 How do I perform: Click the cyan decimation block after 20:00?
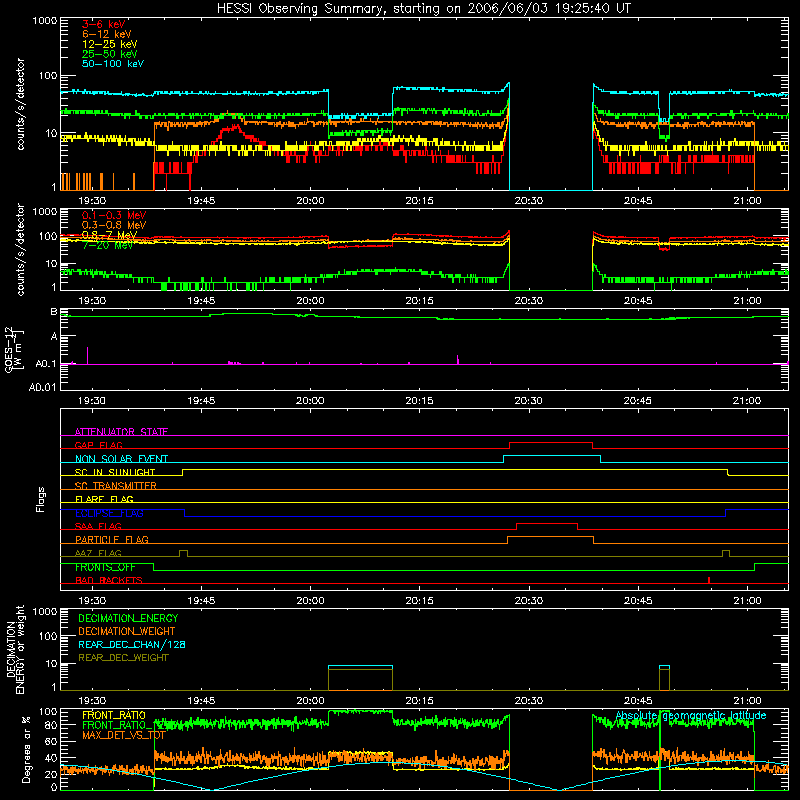tap(361, 666)
